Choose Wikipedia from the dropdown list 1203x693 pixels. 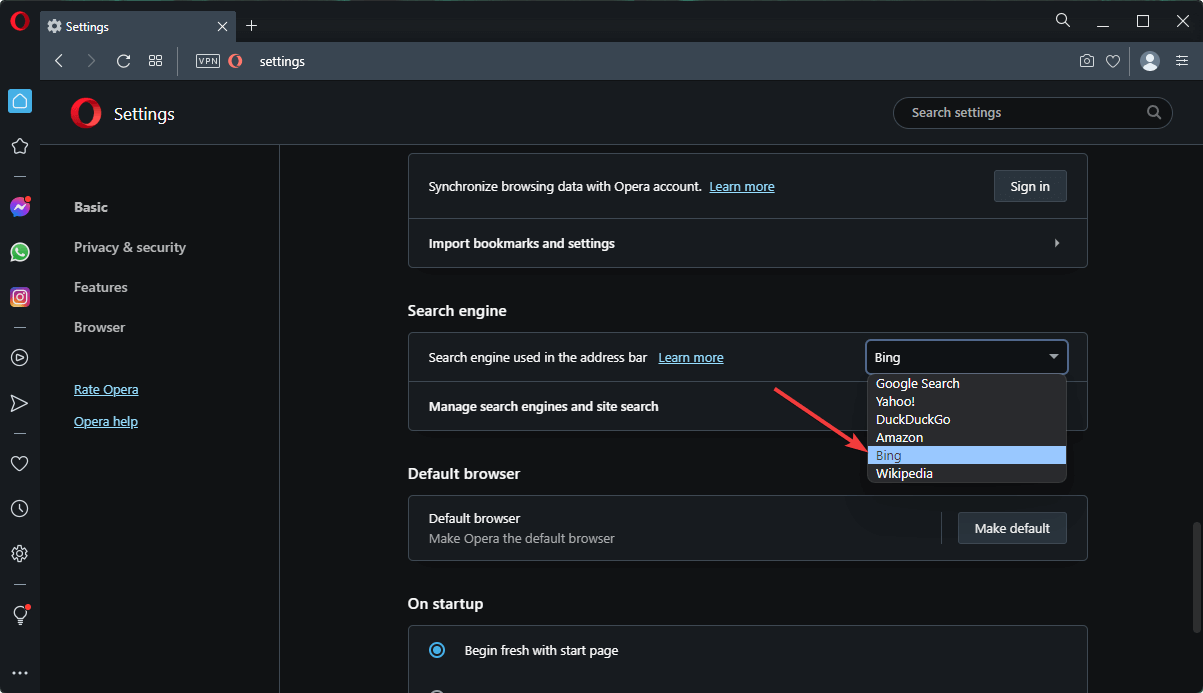(x=966, y=474)
